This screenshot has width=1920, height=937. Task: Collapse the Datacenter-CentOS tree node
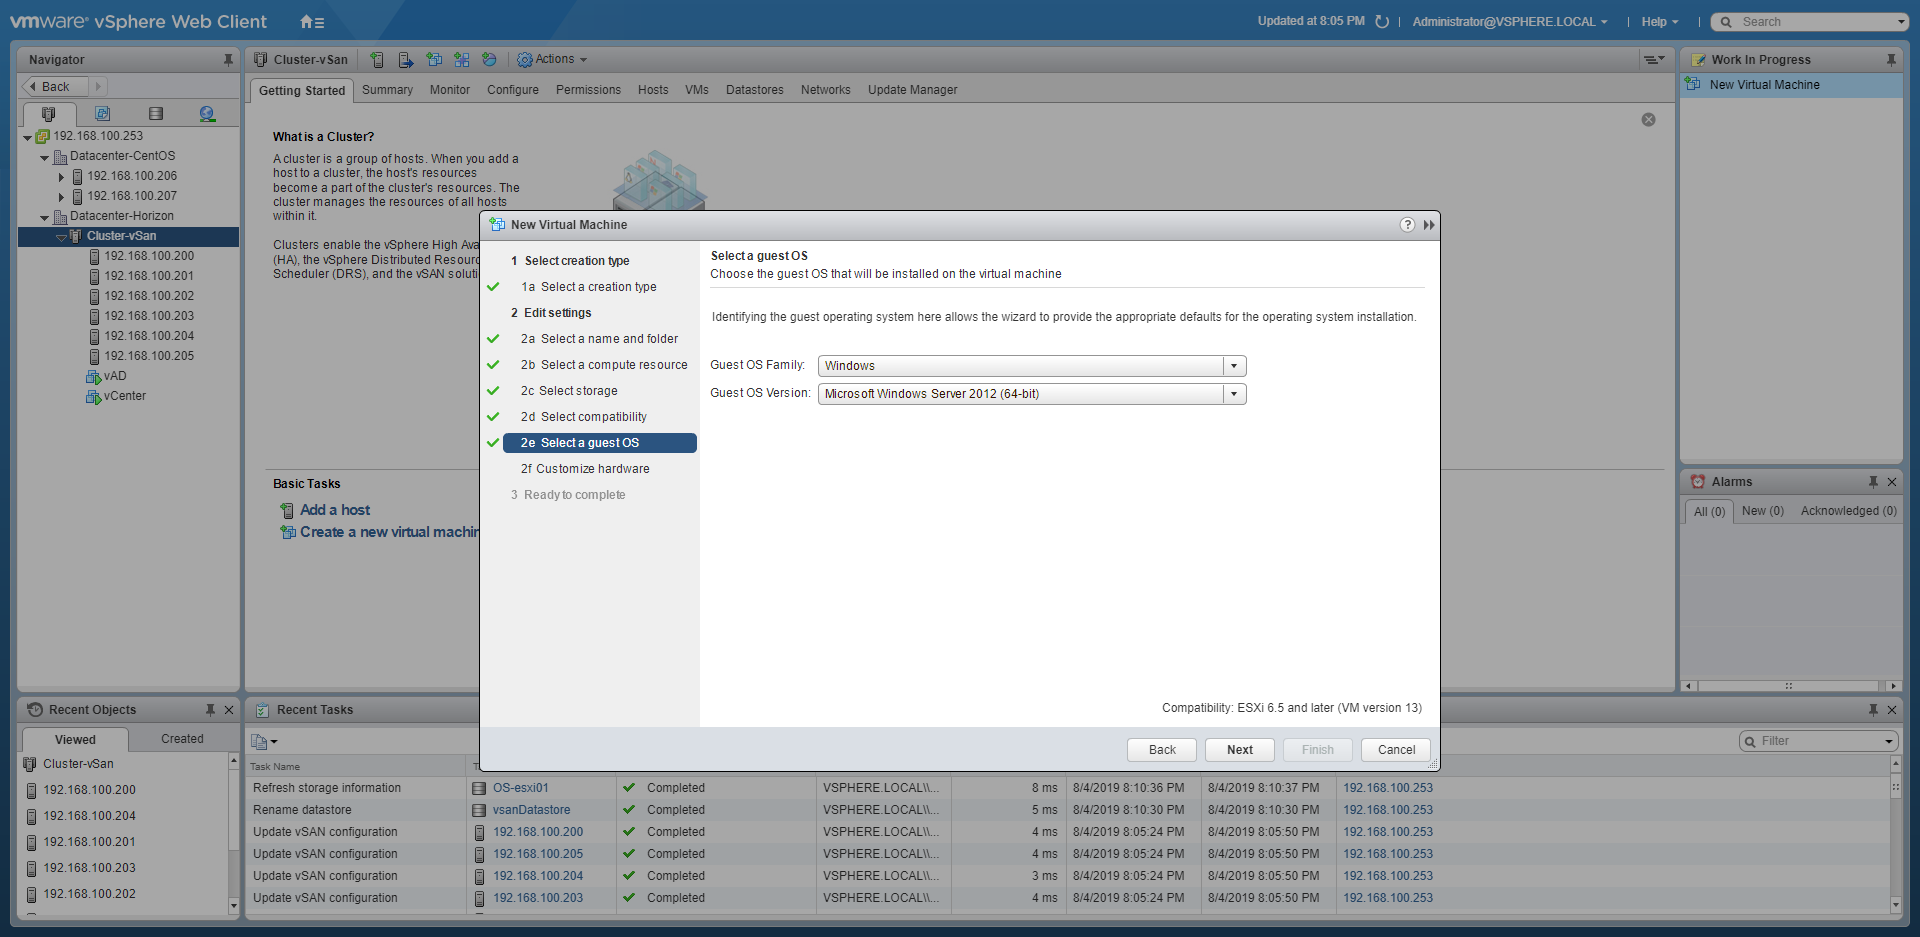coord(45,157)
